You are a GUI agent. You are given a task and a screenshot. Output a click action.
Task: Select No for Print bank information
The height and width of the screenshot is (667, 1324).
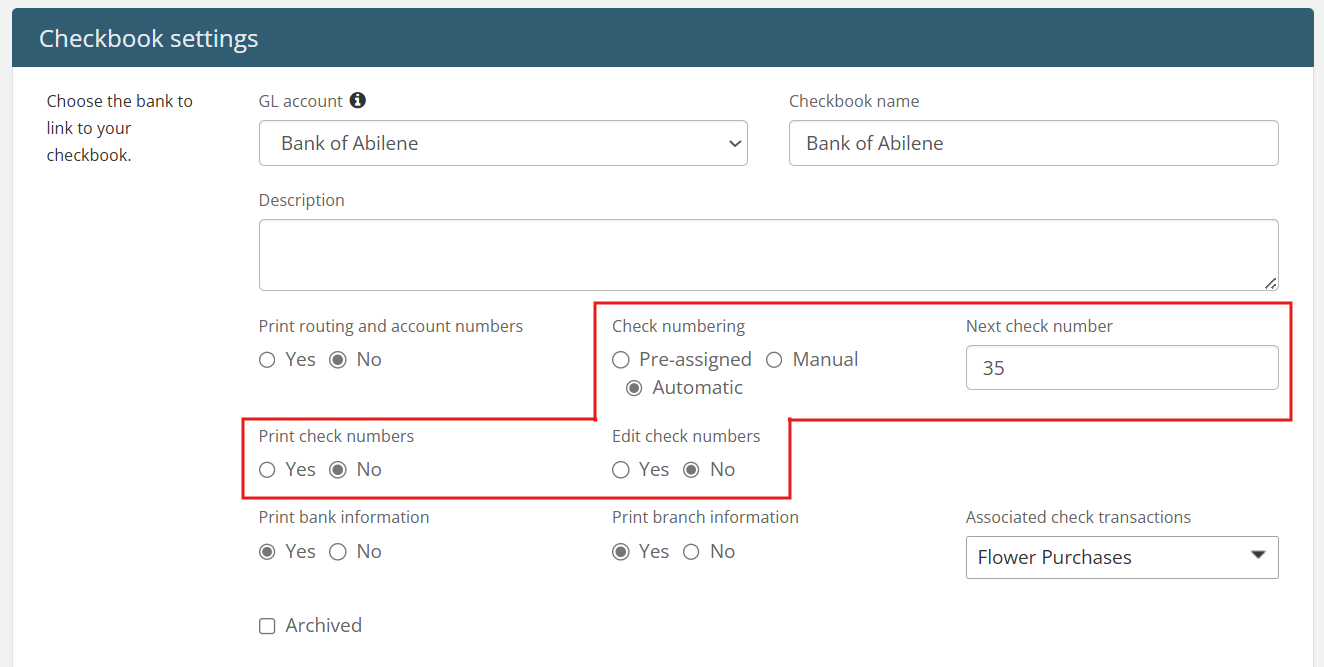coord(338,552)
